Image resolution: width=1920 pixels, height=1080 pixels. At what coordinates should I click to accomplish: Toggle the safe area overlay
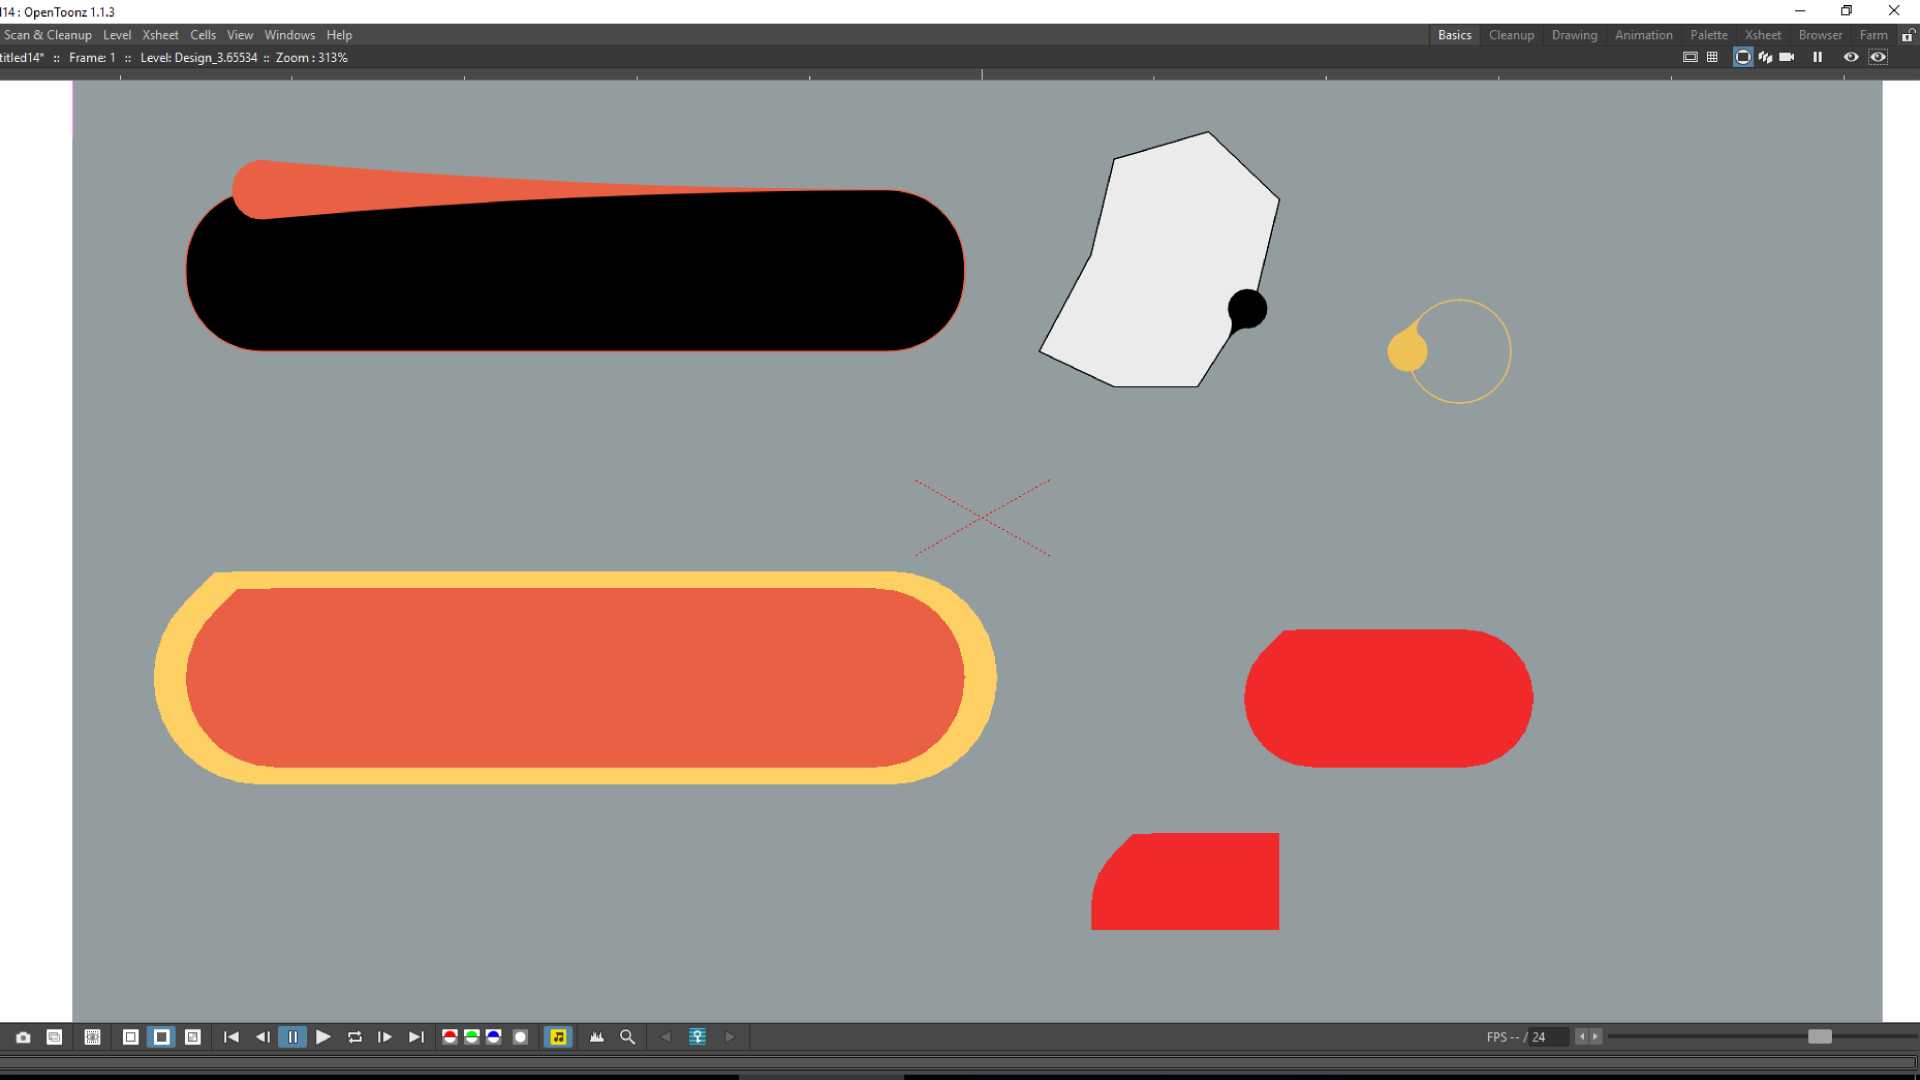(1689, 57)
